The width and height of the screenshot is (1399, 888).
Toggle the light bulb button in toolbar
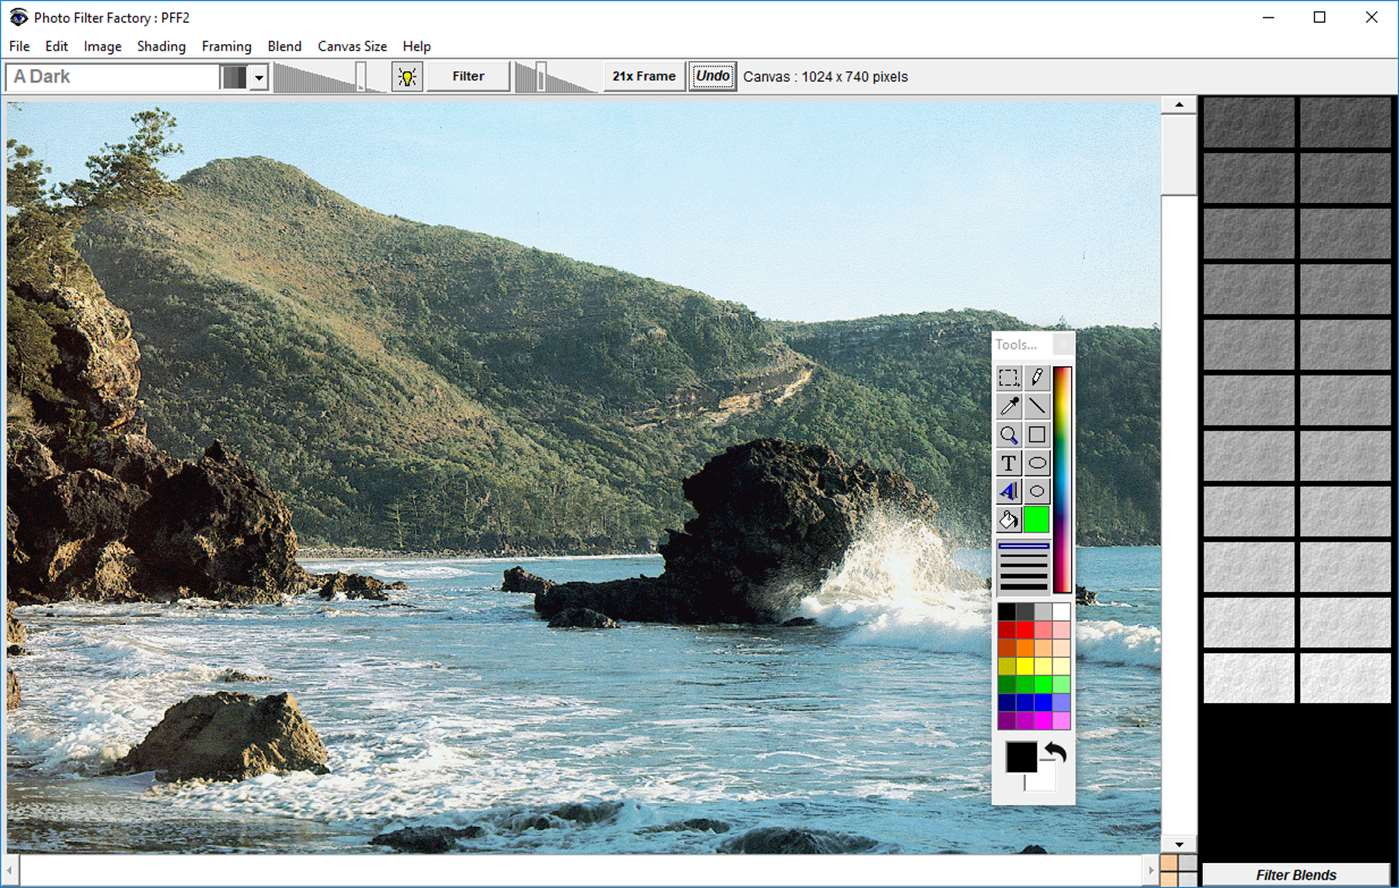(x=406, y=77)
